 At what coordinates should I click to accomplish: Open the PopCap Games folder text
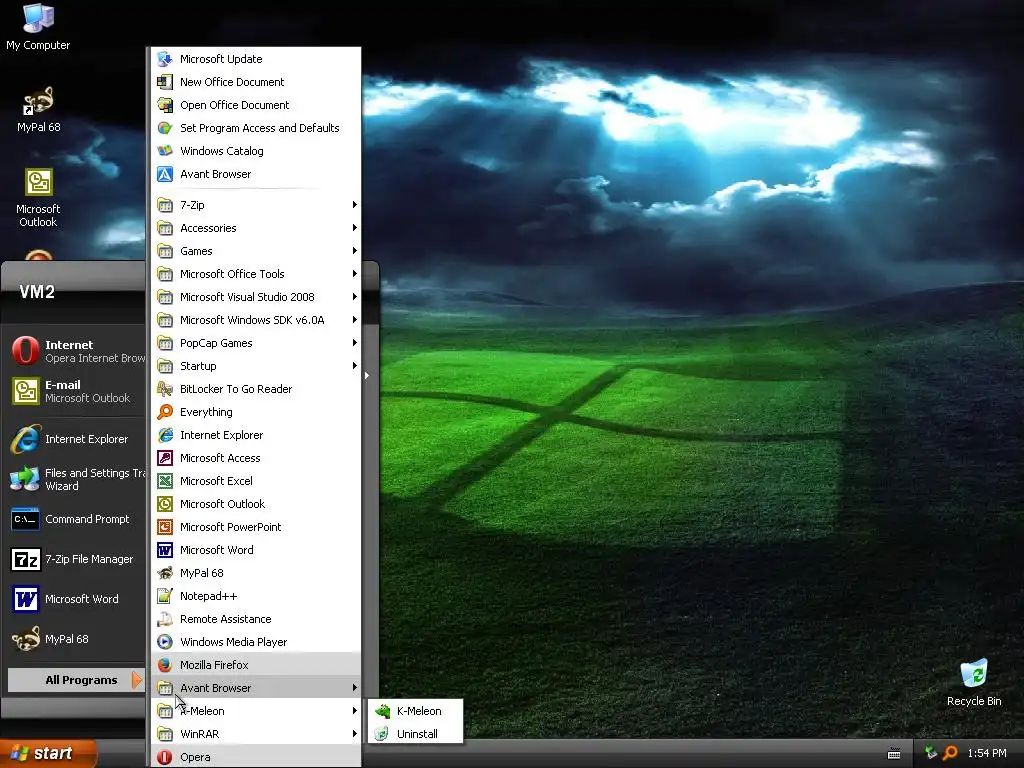pyautogui.click(x=216, y=343)
